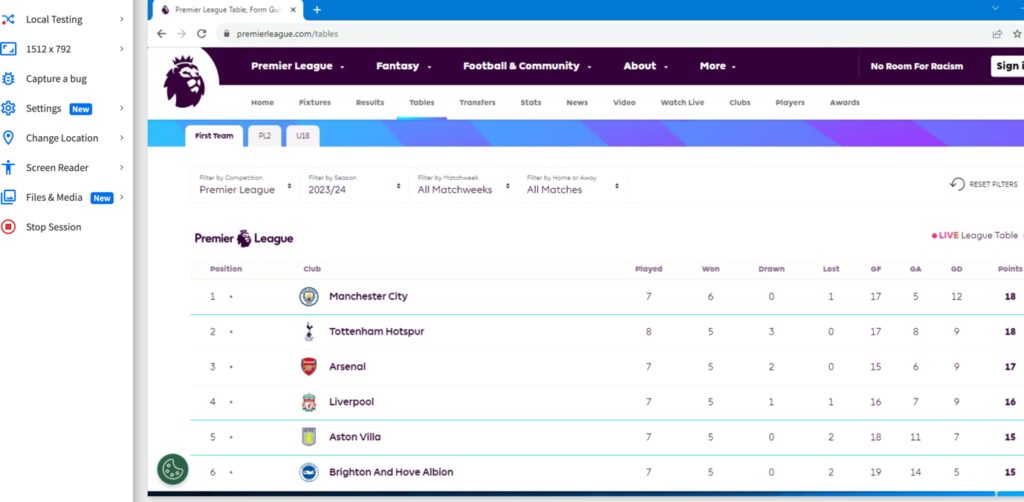Click the padlock icon in address bar
This screenshot has width=1024, height=502.
[x=226, y=34]
